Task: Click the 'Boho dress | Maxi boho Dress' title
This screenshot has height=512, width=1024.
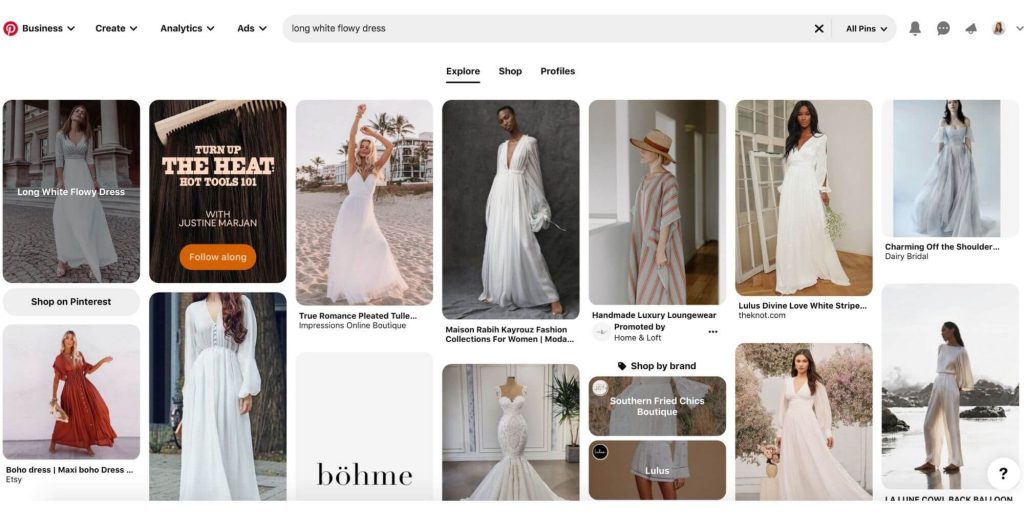Action: [x=70, y=470]
